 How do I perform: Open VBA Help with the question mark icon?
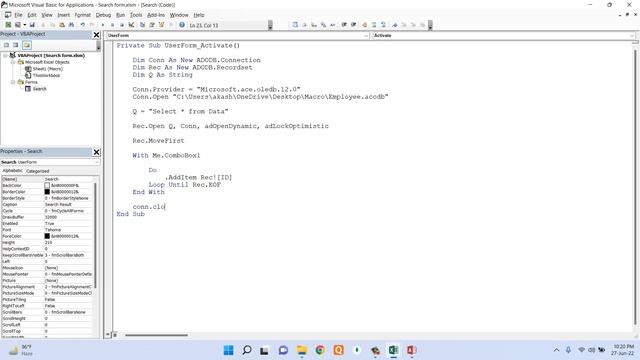182,25
